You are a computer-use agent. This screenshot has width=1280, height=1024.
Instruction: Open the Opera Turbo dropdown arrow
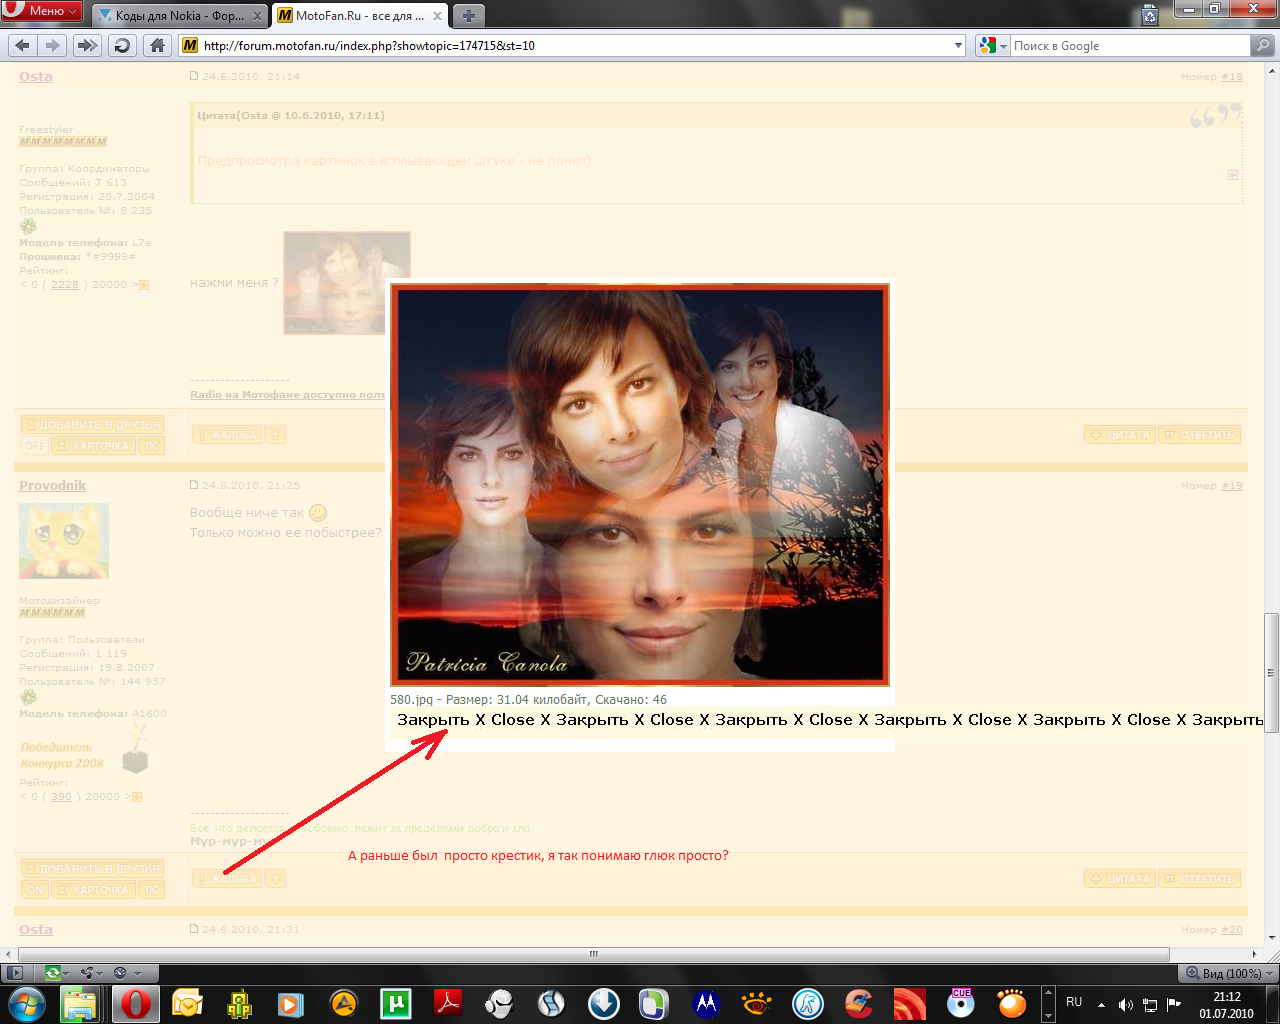[137, 973]
